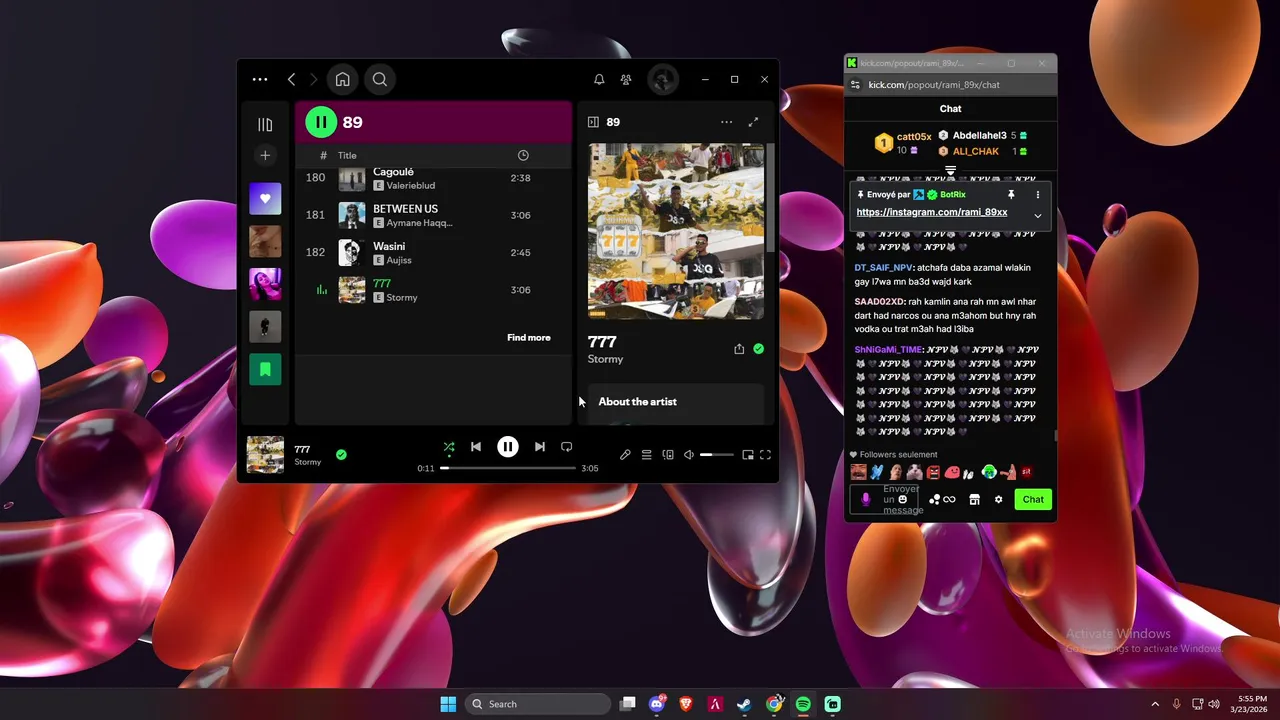Viewport: 1280px width, 720px height.
Task: Show lyrics with the microphone icon
Action: coord(625,455)
